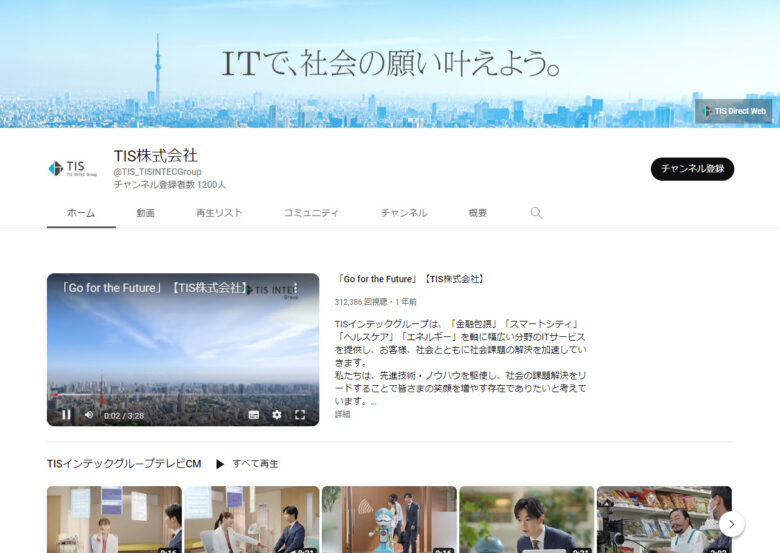
Task: Click the channel search magnifier icon
Action: pos(536,213)
